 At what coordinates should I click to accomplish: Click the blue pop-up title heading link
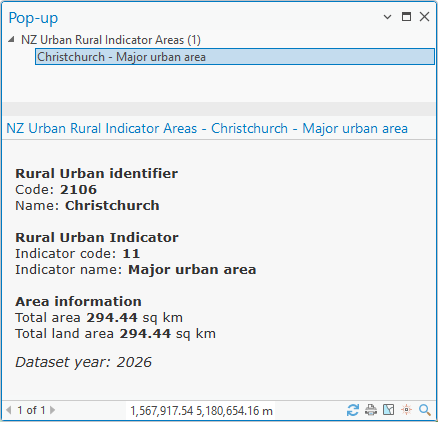(207, 128)
